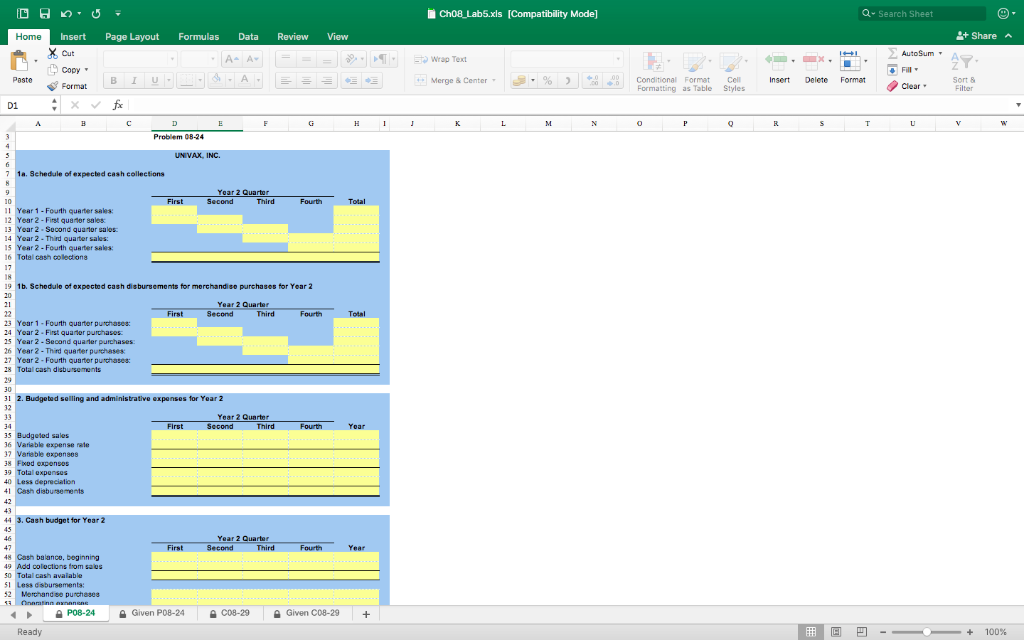Image resolution: width=1024 pixels, height=640 pixels.
Task: Open the View ribbon tab
Action: click(x=338, y=37)
